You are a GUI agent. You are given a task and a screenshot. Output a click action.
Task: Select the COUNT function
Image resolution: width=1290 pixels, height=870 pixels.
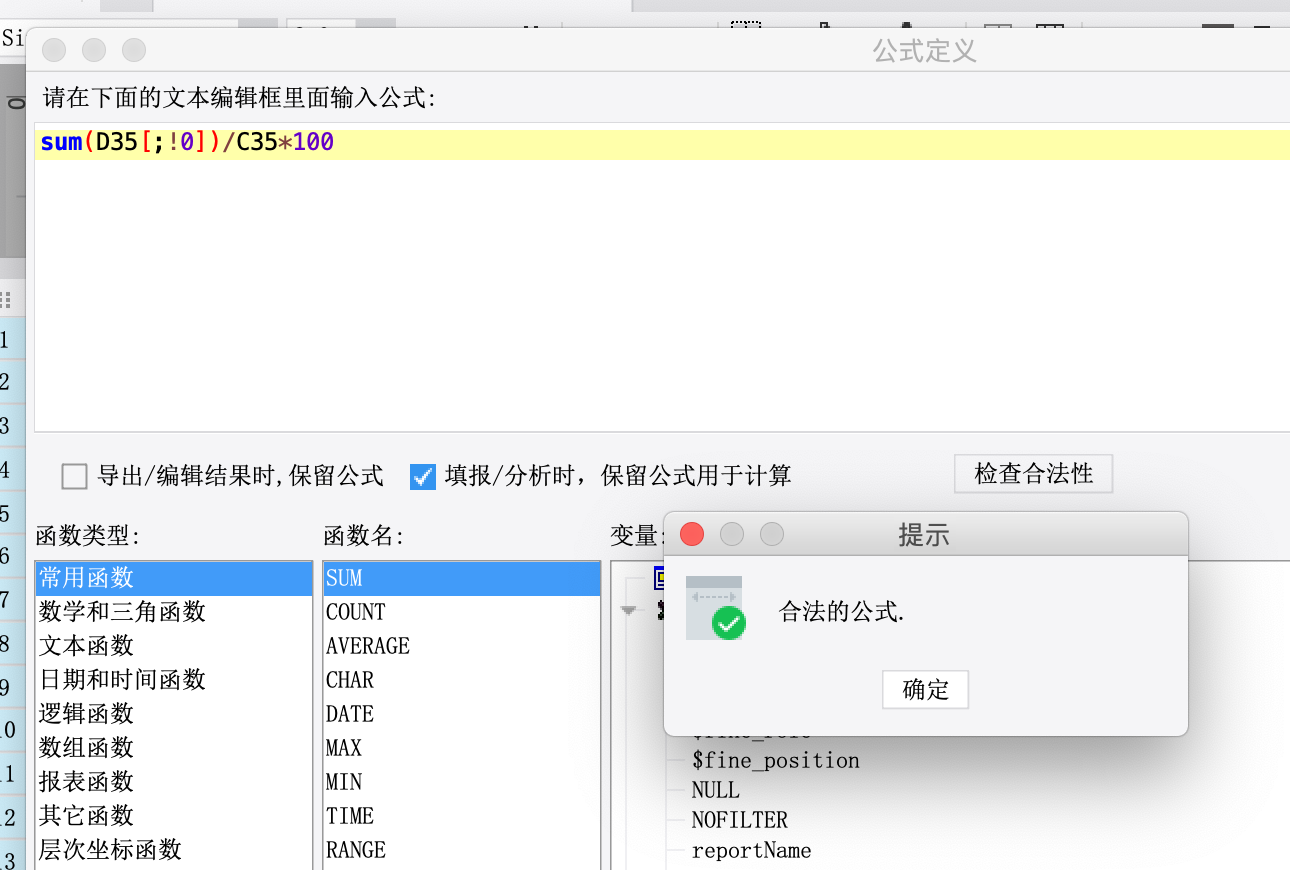pos(462,612)
